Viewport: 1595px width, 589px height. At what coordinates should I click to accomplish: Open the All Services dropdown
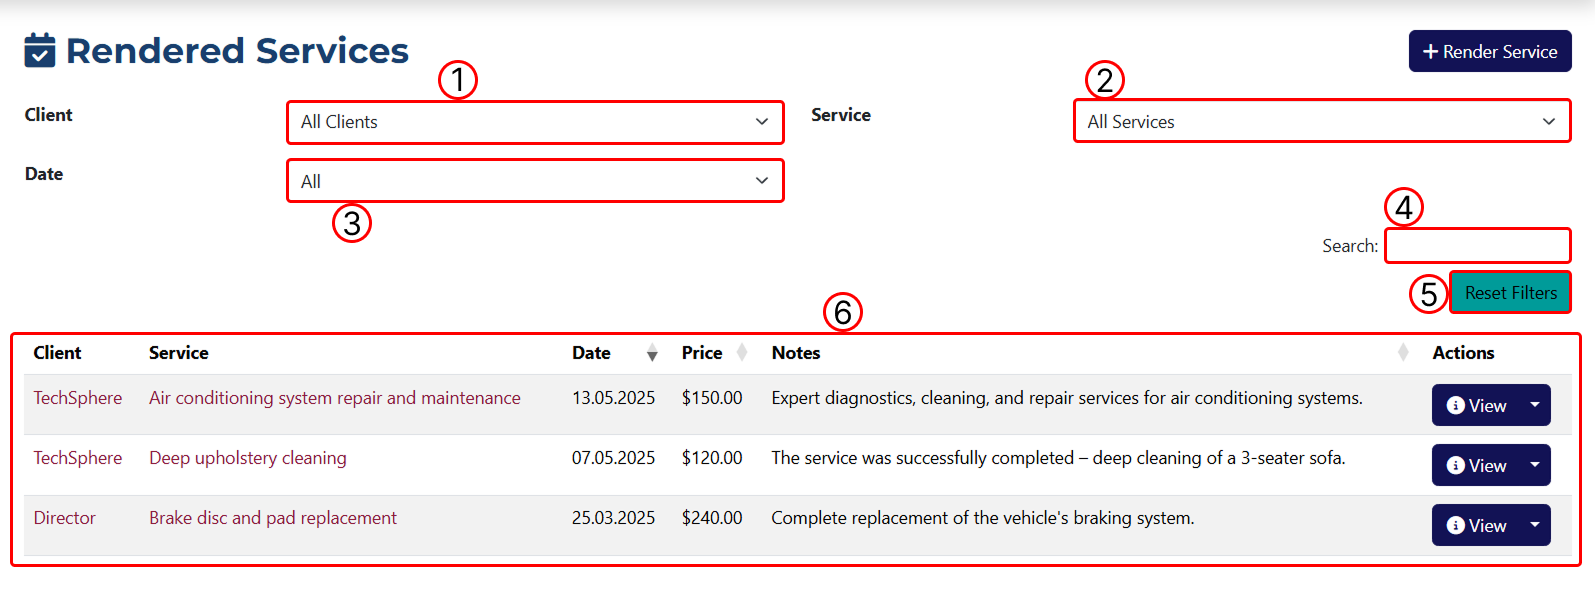pyautogui.click(x=1322, y=121)
